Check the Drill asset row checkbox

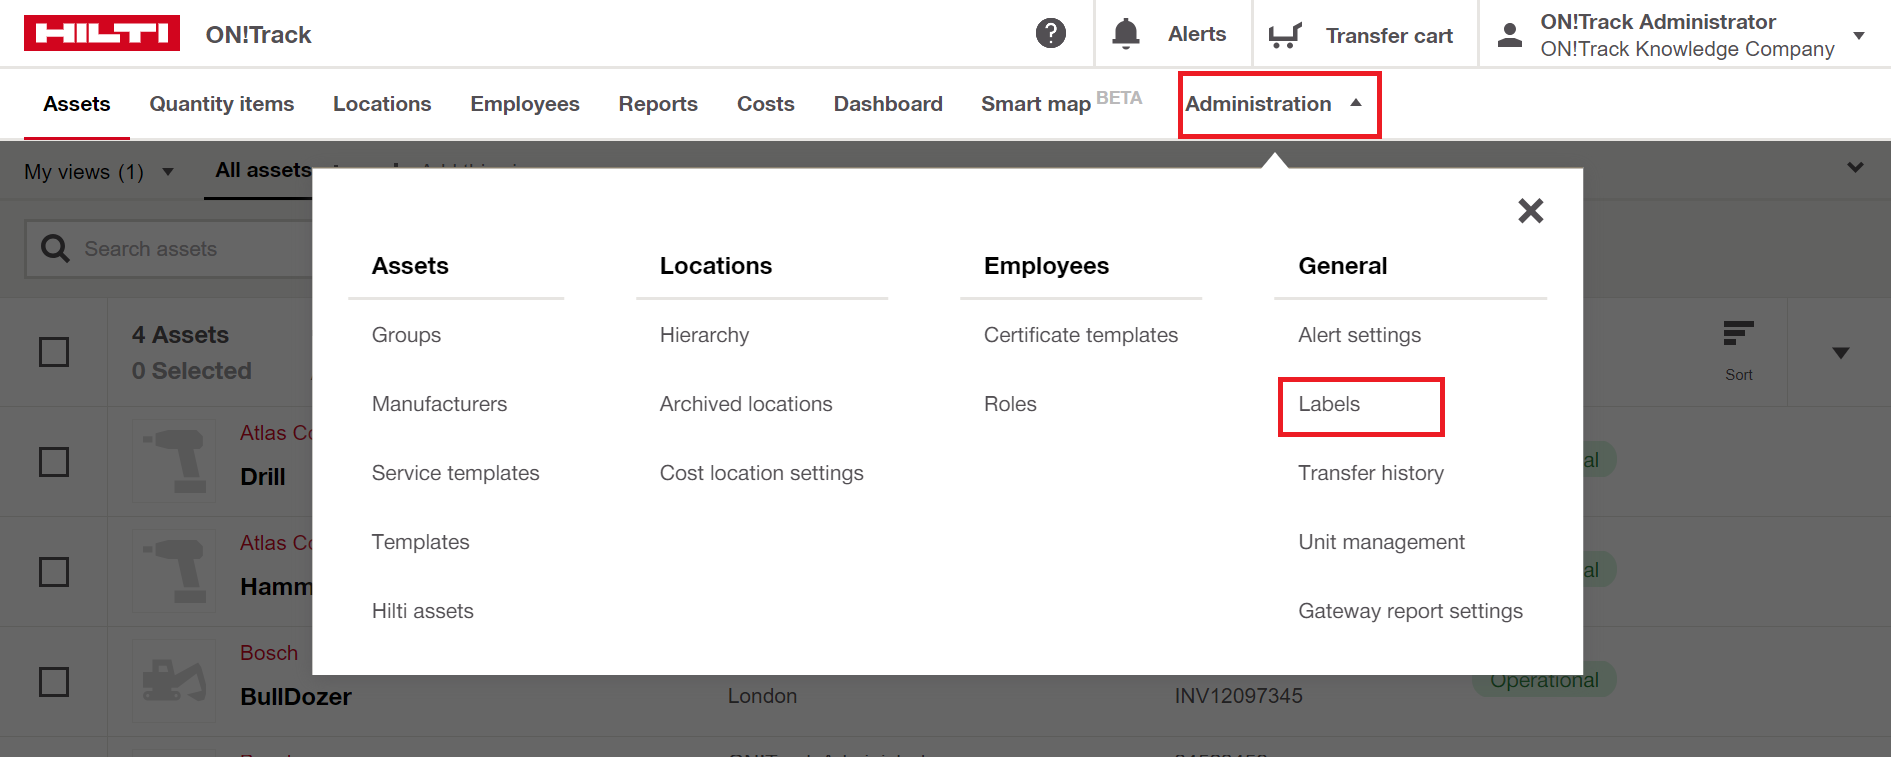pos(54,462)
